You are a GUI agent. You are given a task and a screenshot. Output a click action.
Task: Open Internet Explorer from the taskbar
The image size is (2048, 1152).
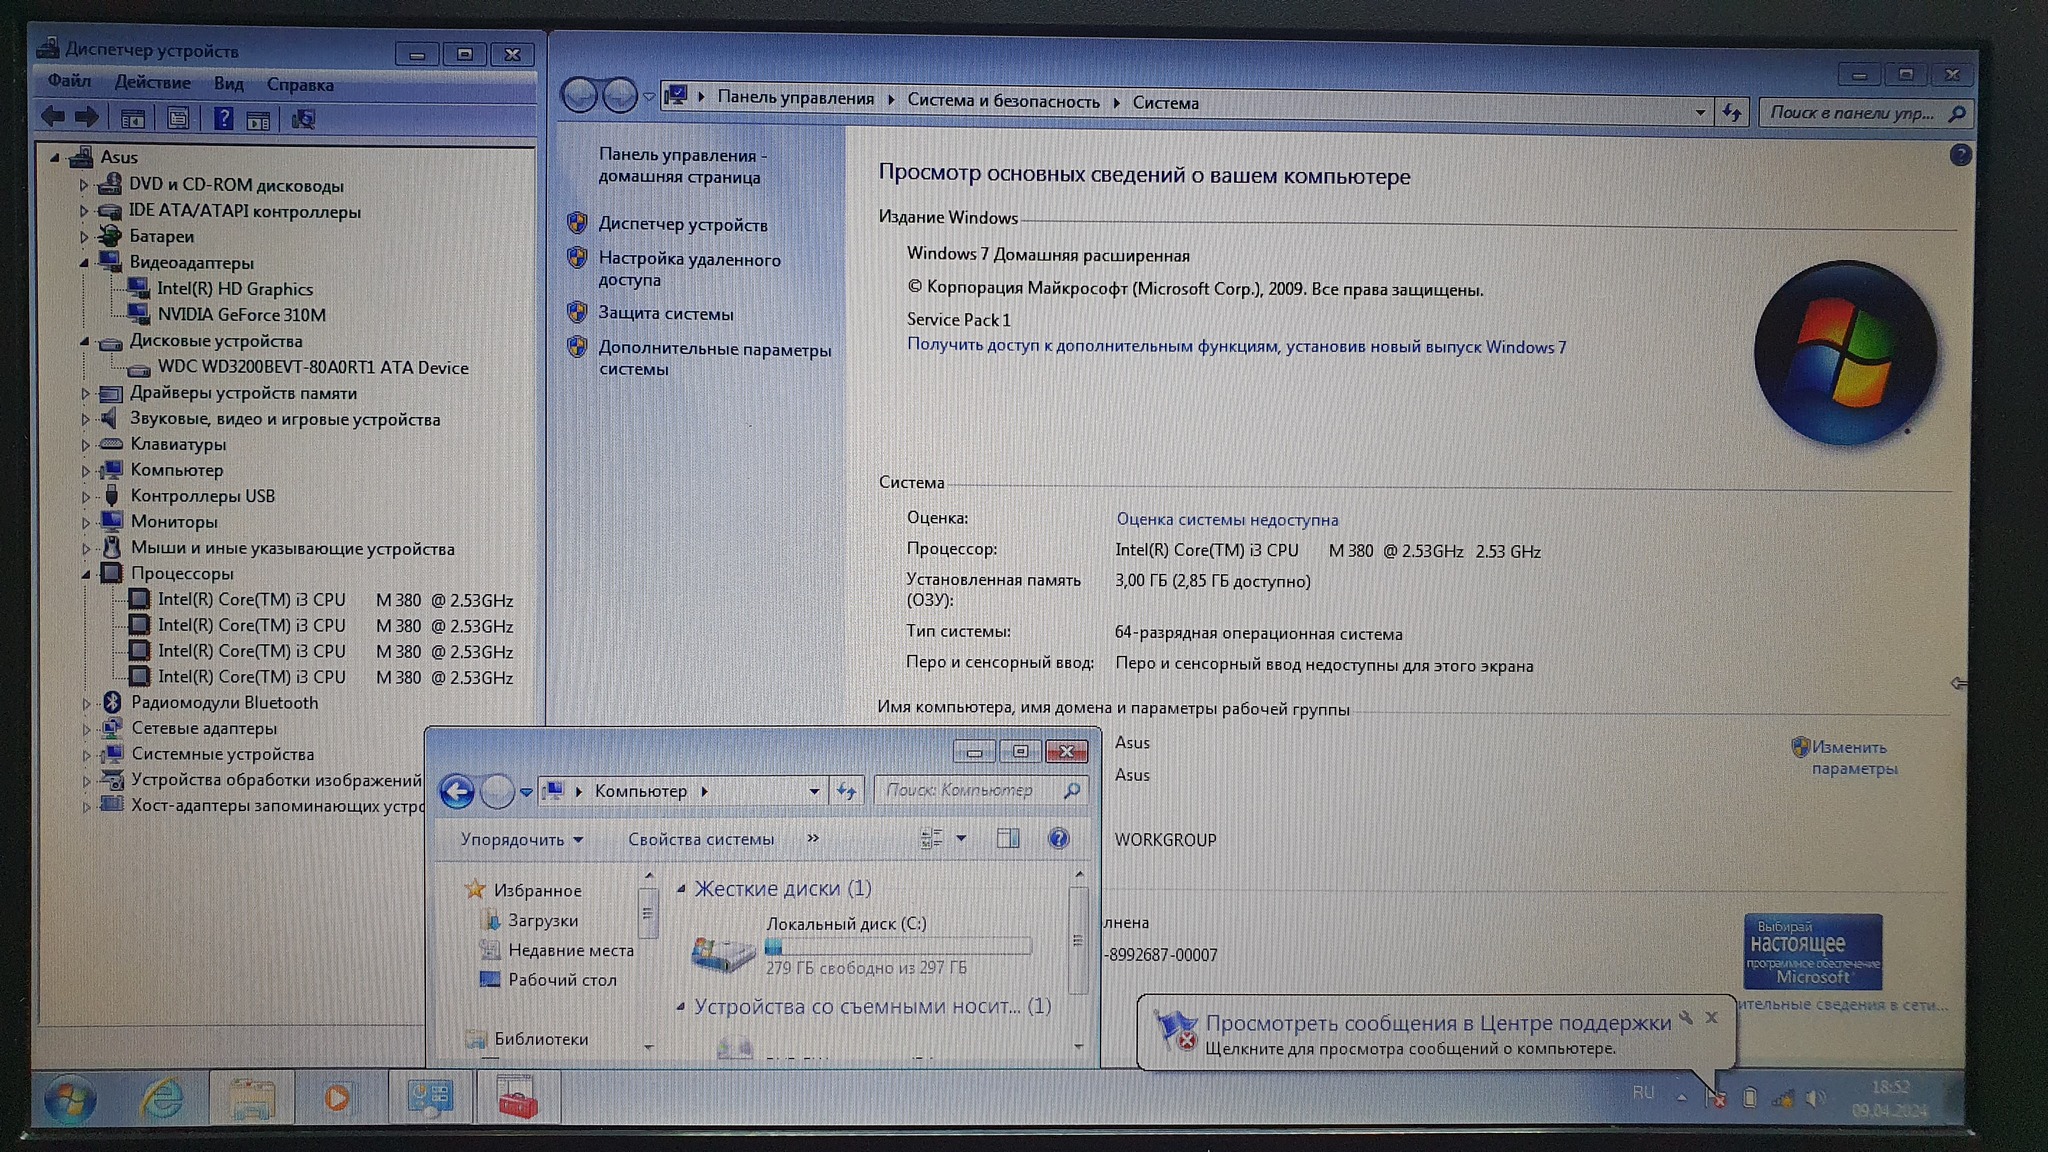point(162,1098)
